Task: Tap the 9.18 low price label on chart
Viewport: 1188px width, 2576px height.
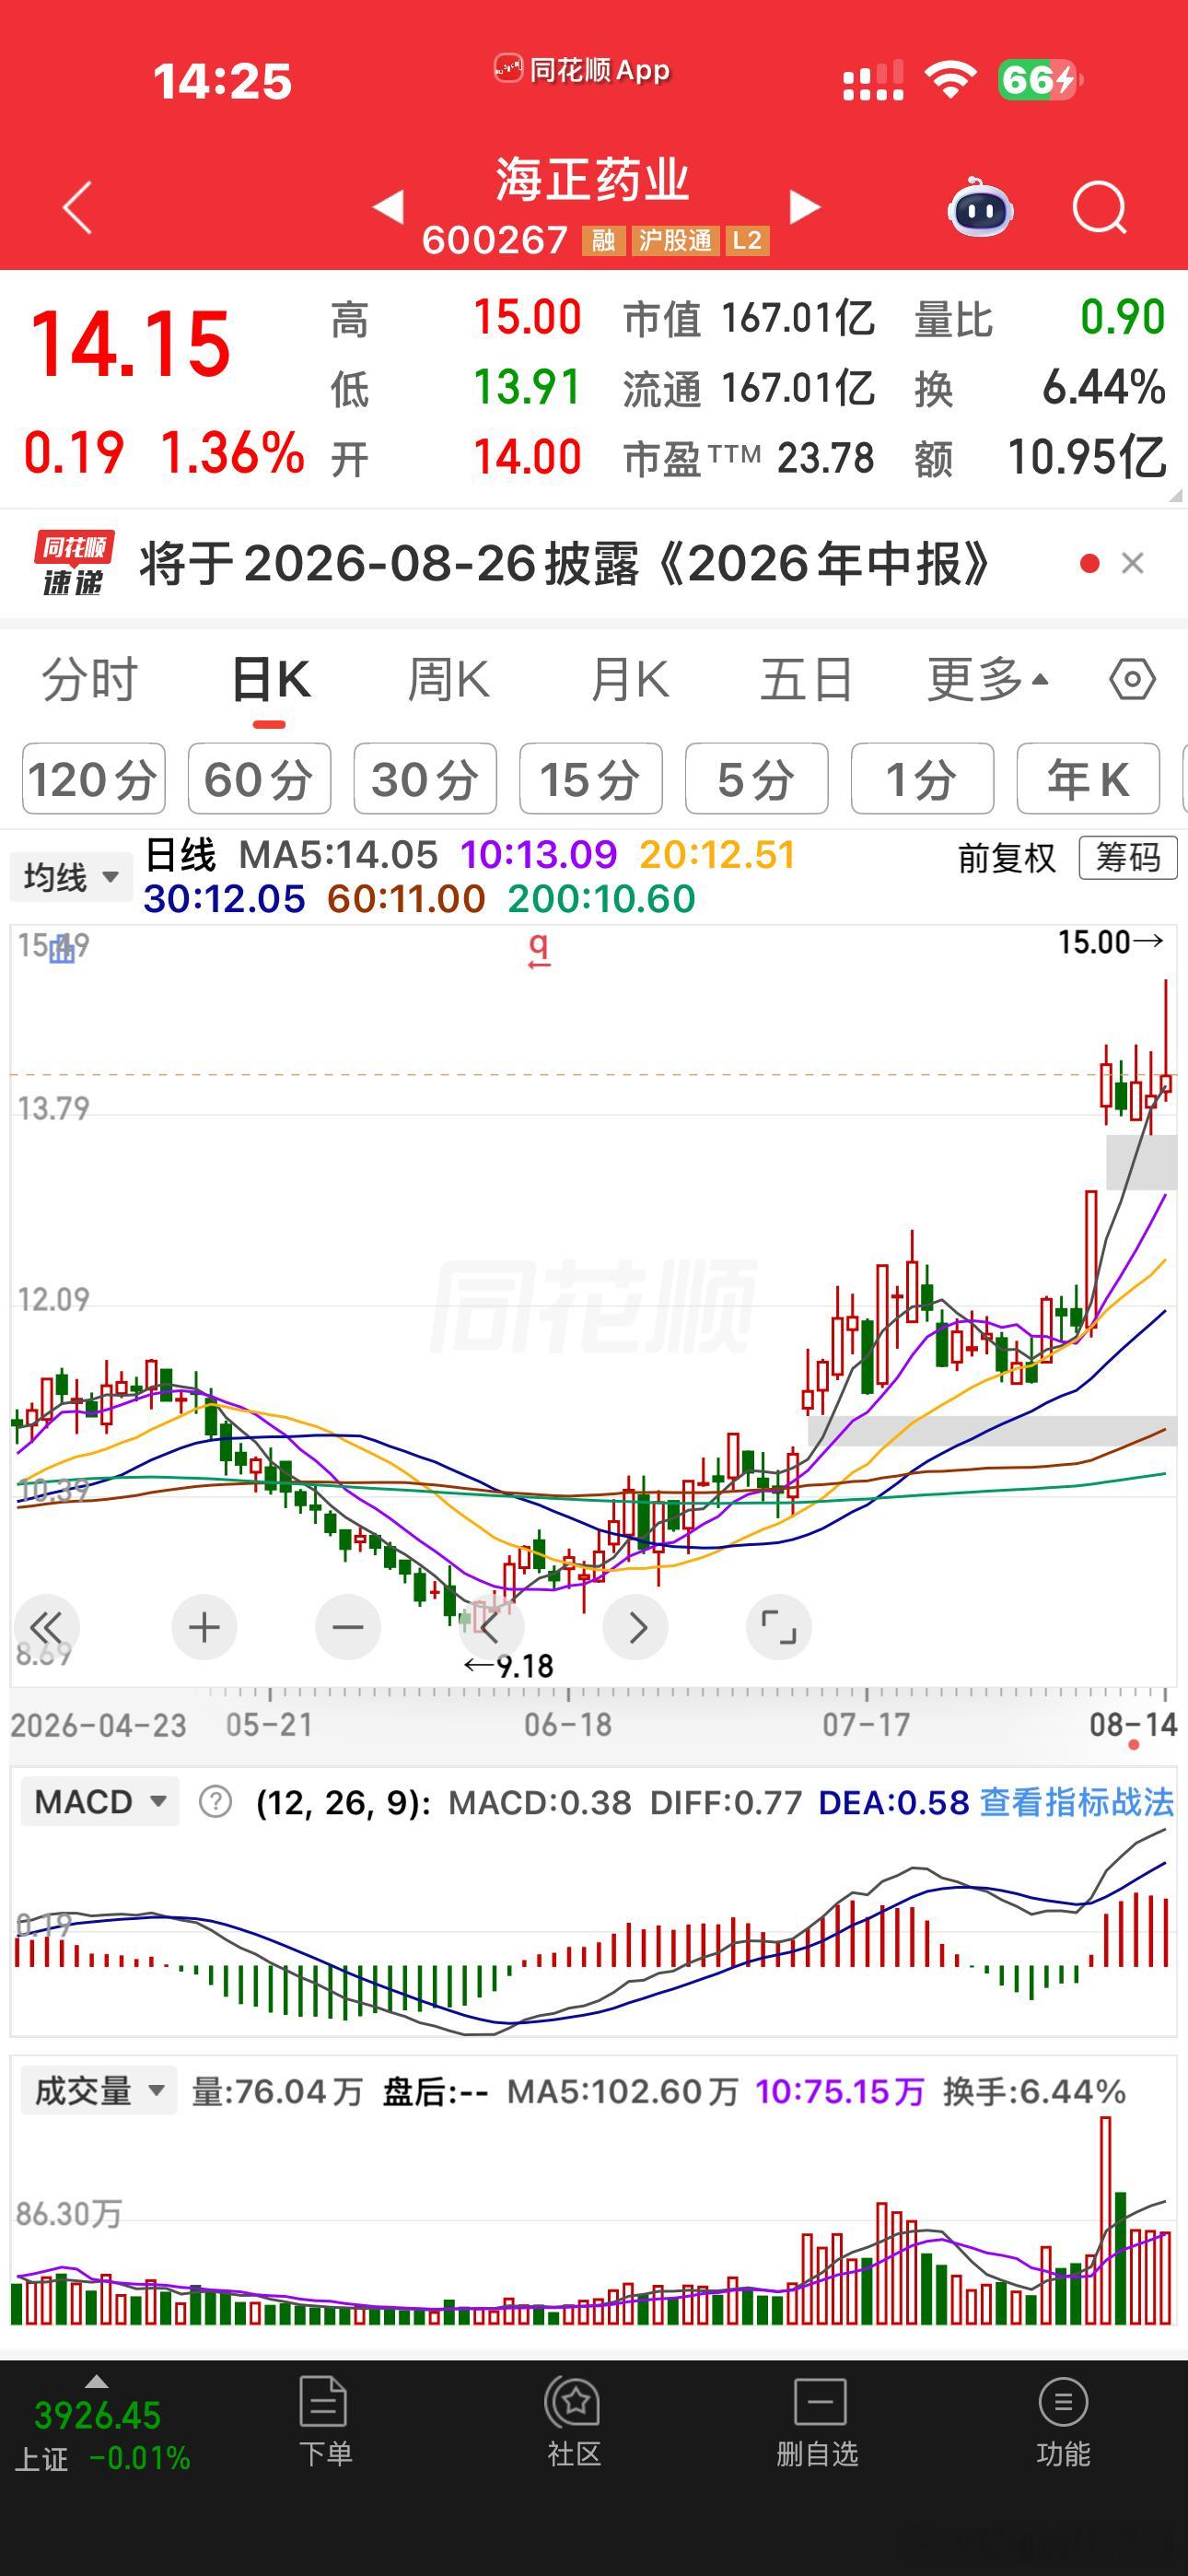Action: tap(509, 1666)
